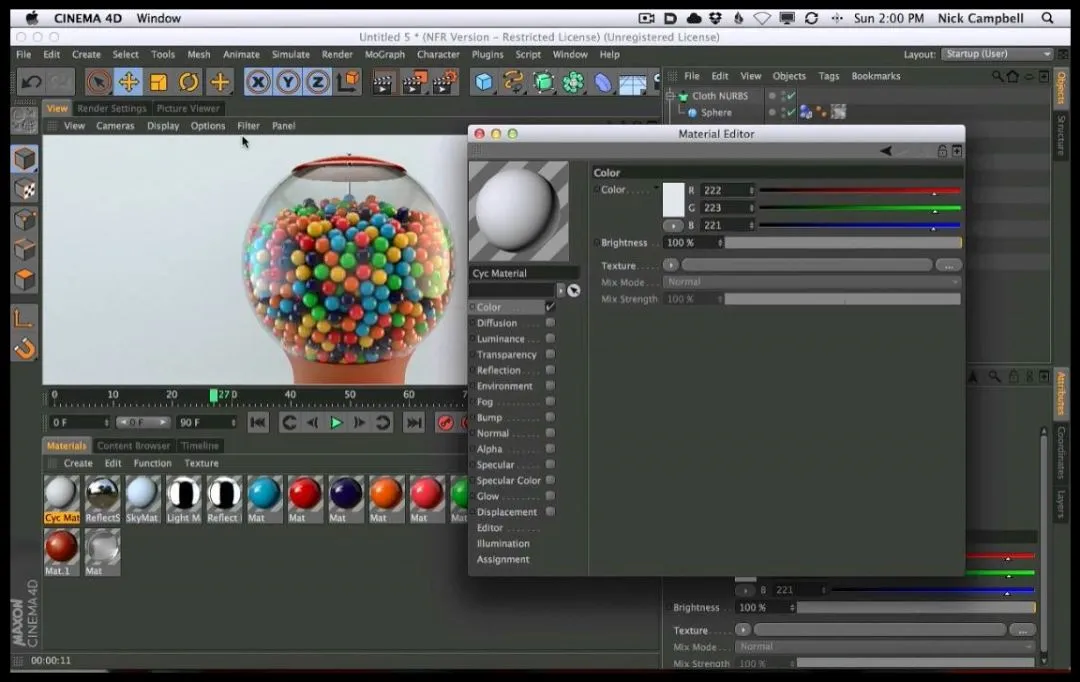Enable the Bump channel checkbox
The width and height of the screenshot is (1080, 682).
click(550, 417)
